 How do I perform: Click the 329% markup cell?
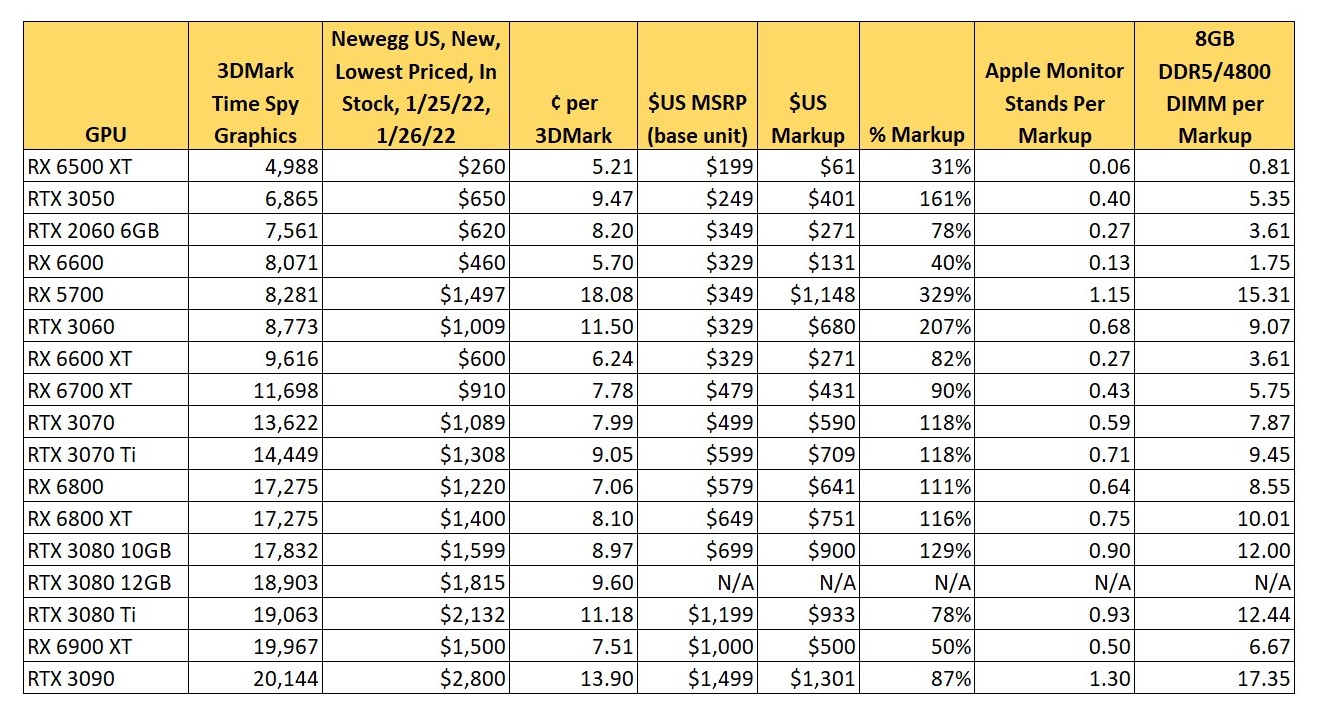click(x=916, y=295)
